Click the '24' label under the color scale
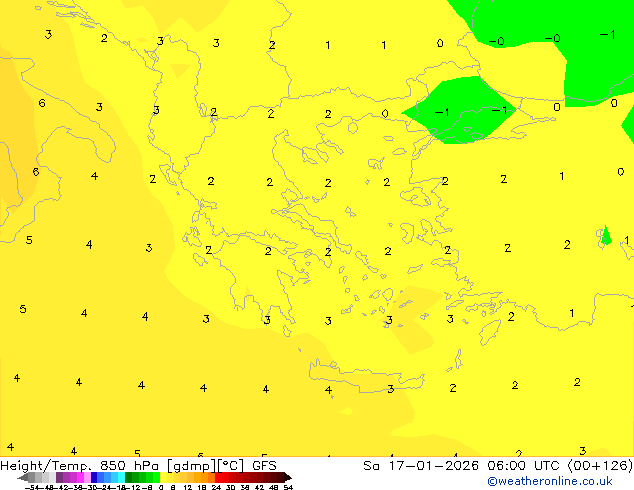The height and width of the screenshot is (490, 634). tap(216, 488)
